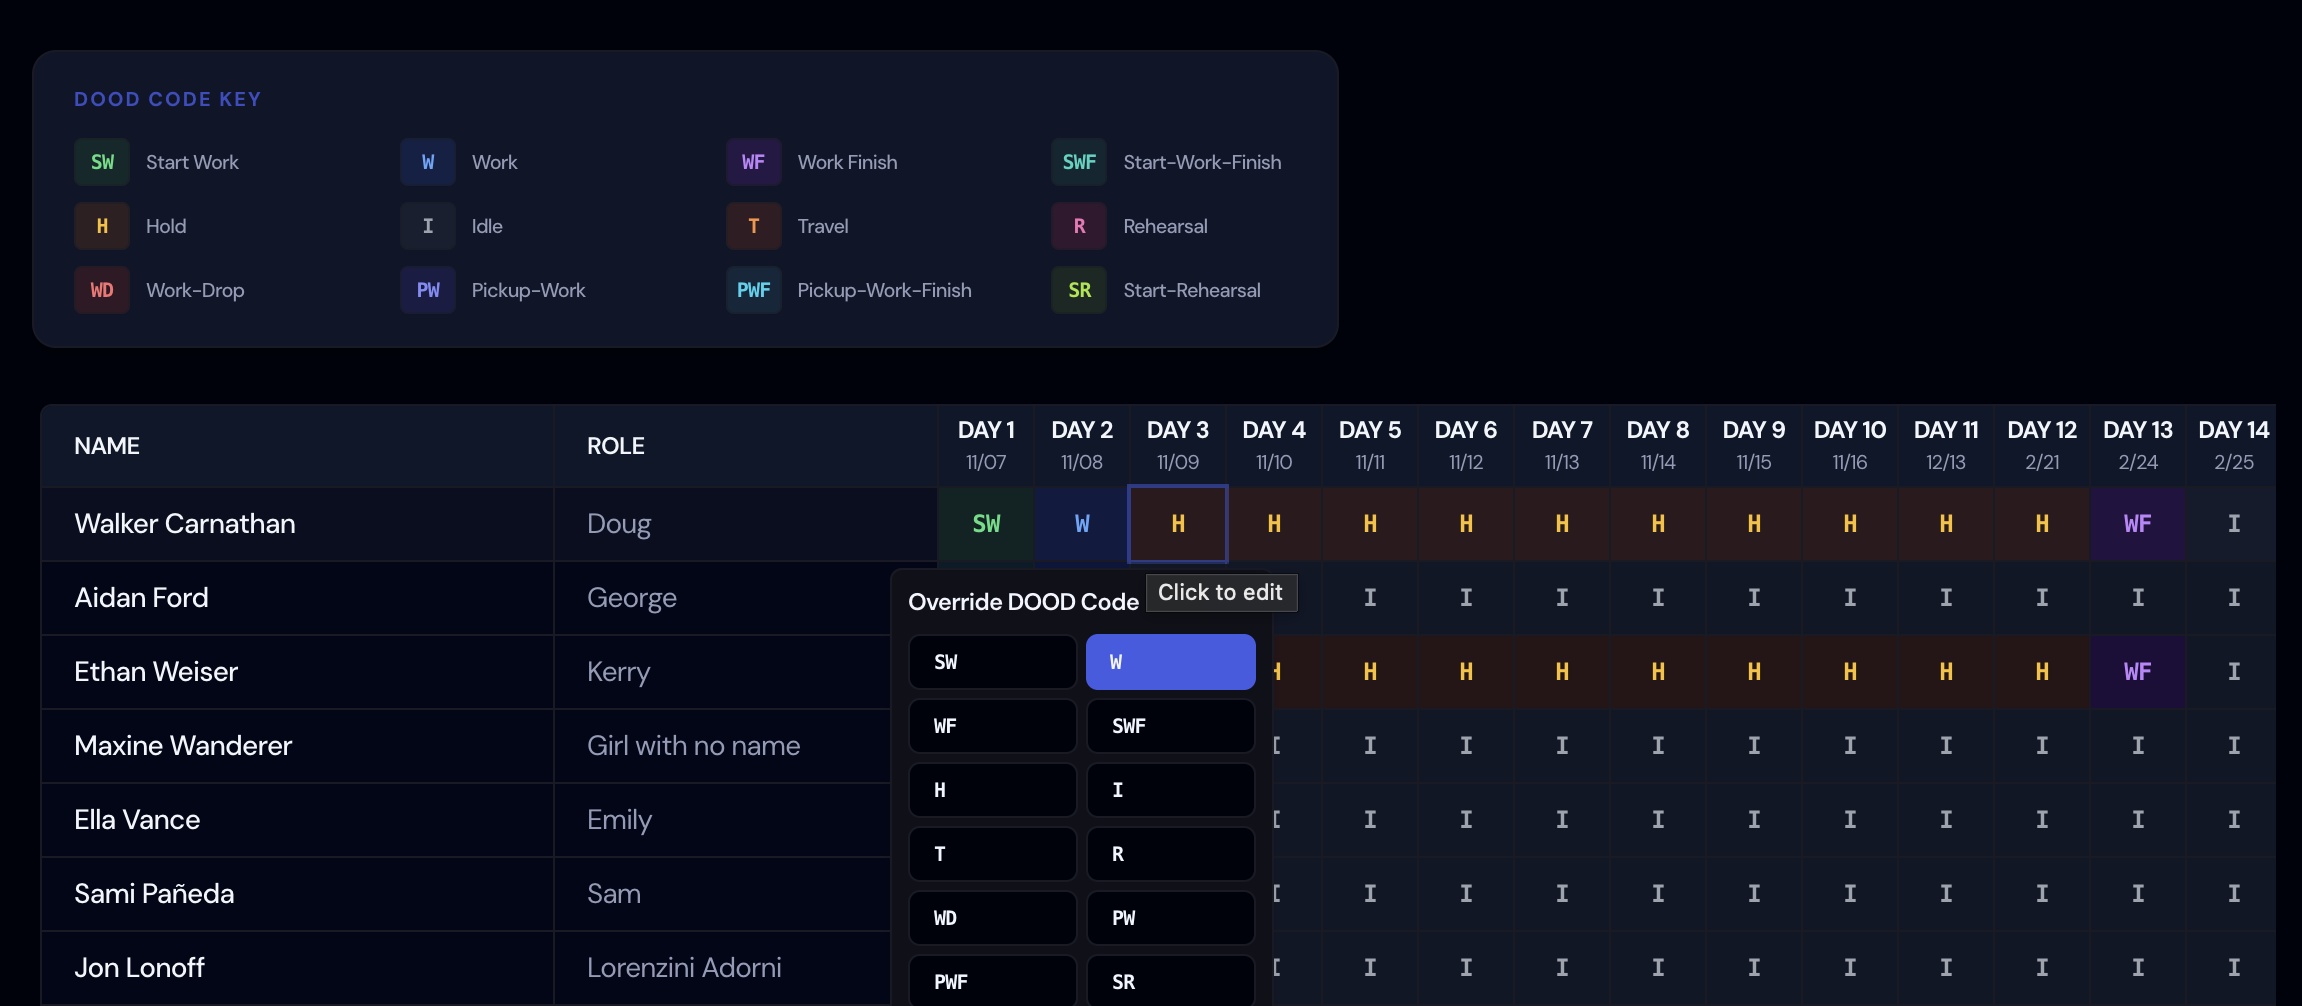Choose the I code in the override popup
The image size is (2302, 1006).
pos(1170,789)
